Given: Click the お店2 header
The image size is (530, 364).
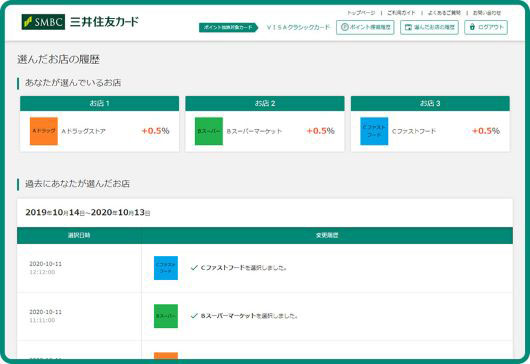Looking at the screenshot, I should coord(265,103).
